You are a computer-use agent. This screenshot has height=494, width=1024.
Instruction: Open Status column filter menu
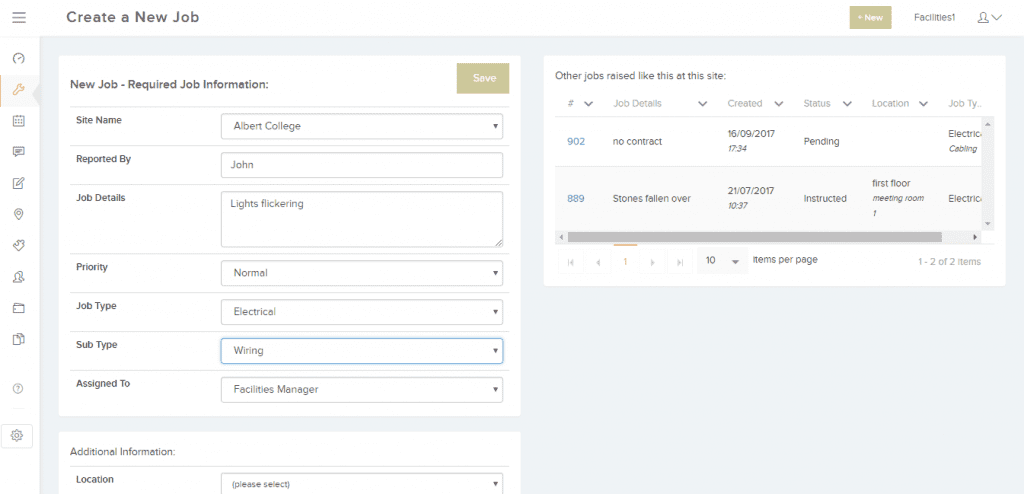click(847, 103)
